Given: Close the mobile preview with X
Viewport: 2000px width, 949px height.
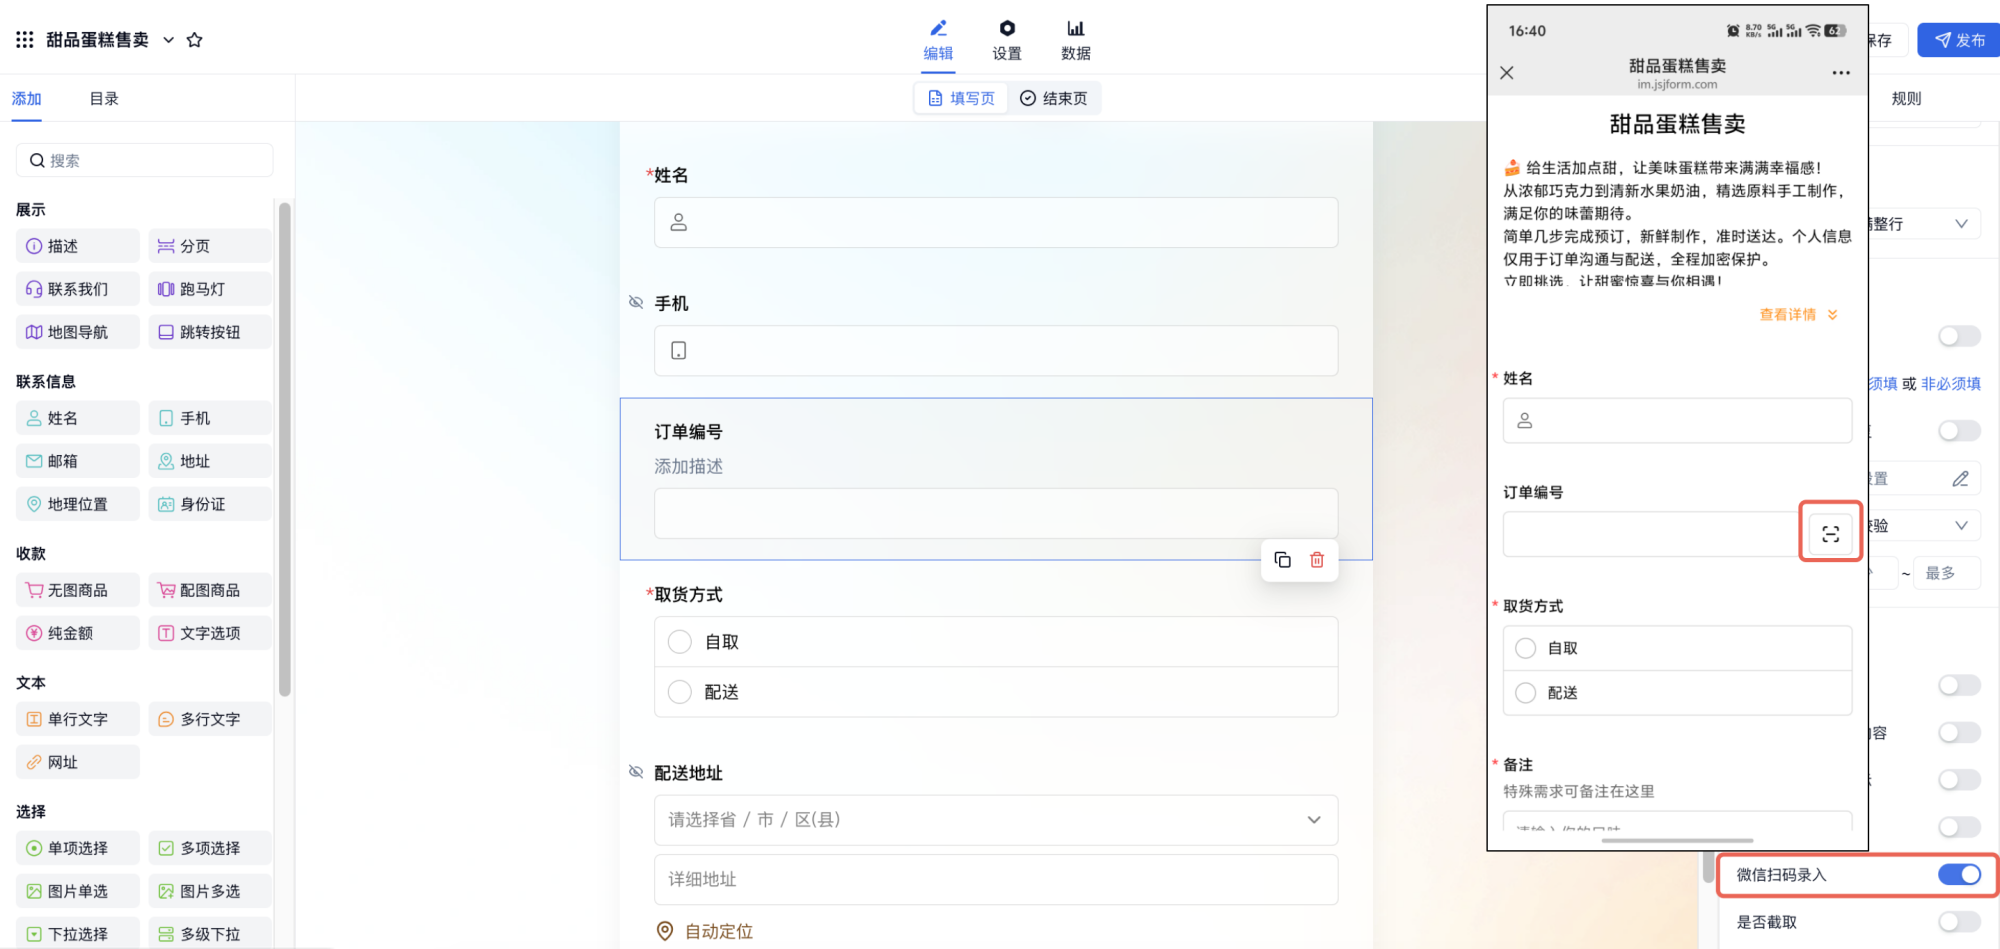Looking at the screenshot, I should click(x=1507, y=73).
